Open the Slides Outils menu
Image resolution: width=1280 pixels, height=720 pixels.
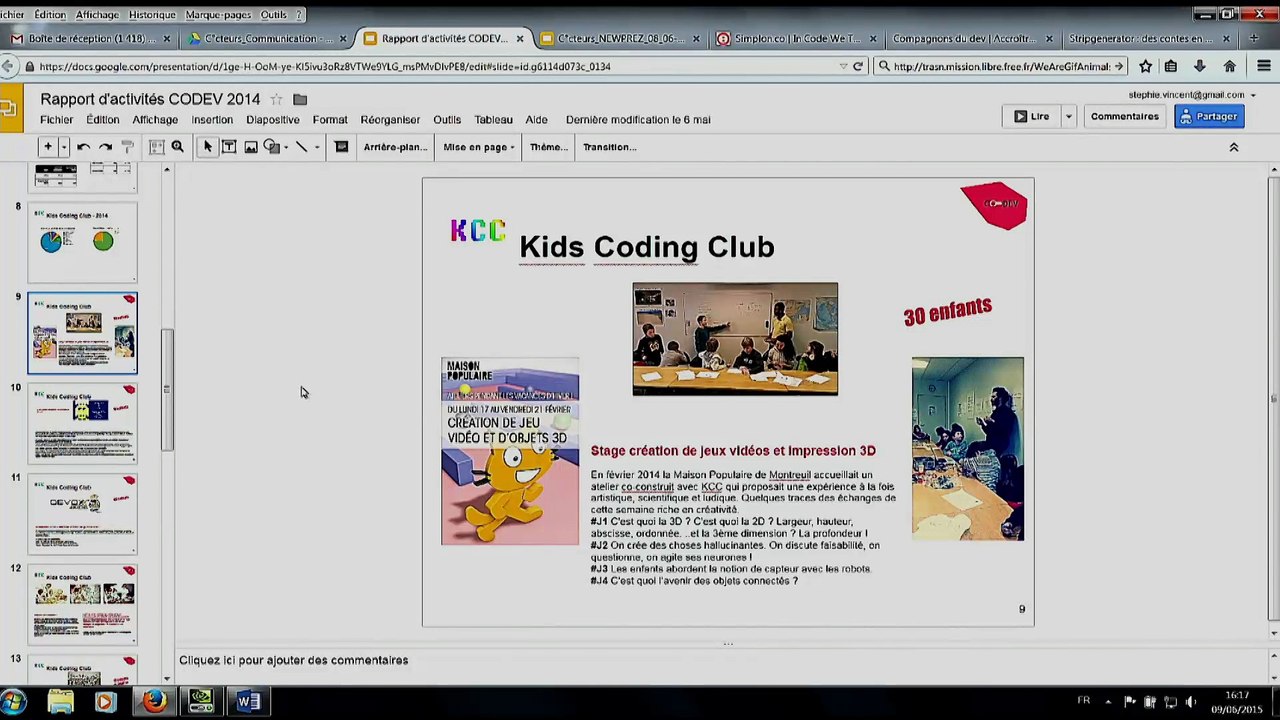[x=447, y=120]
